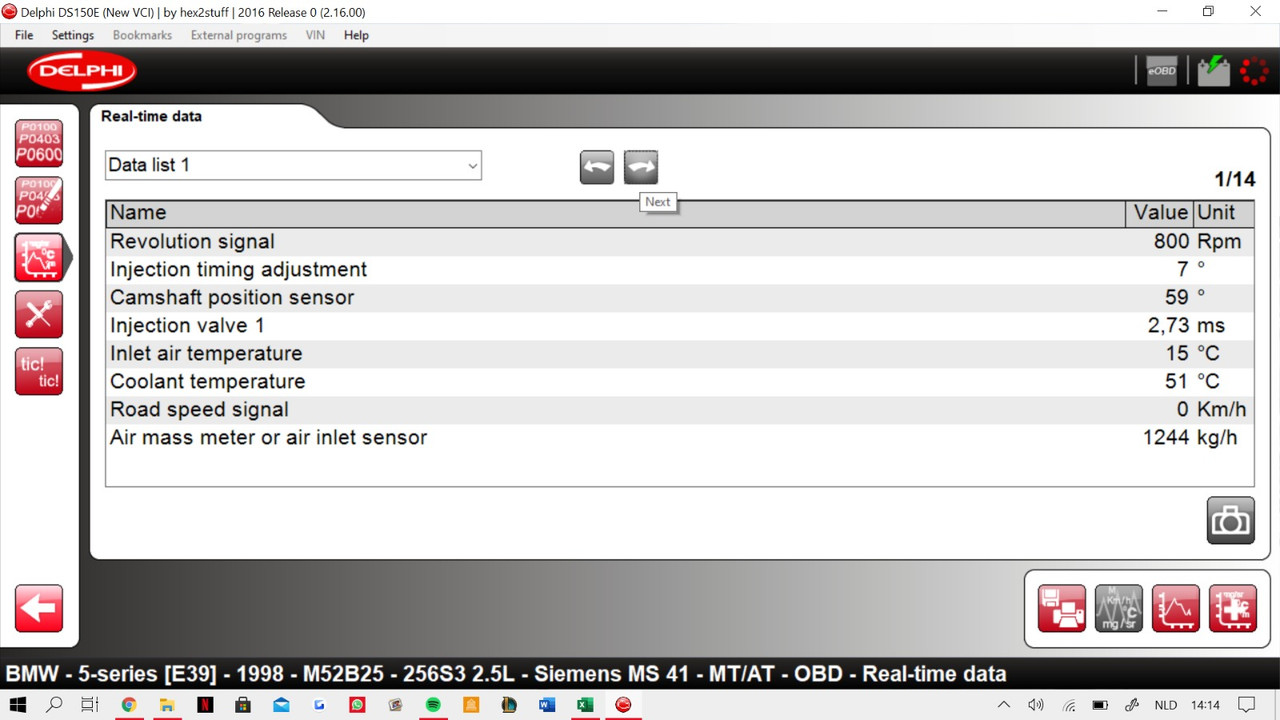Select the Revolution signal row
This screenshot has height=720, width=1280.
coord(680,241)
